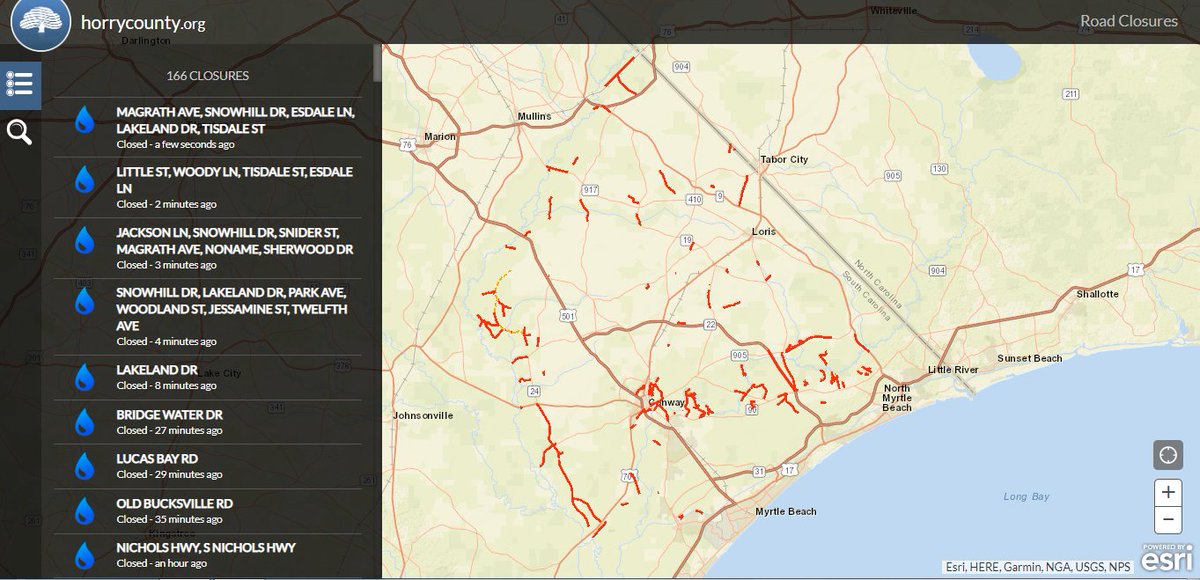Click the Little River map label
This screenshot has width=1200, height=580.
(954, 370)
